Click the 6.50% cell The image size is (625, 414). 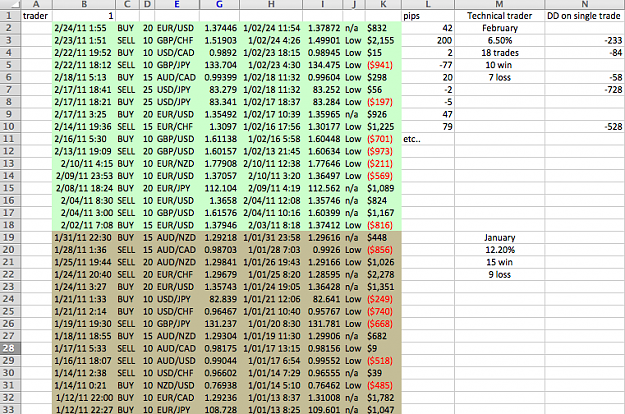pyautogui.click(x=499, y=41)
